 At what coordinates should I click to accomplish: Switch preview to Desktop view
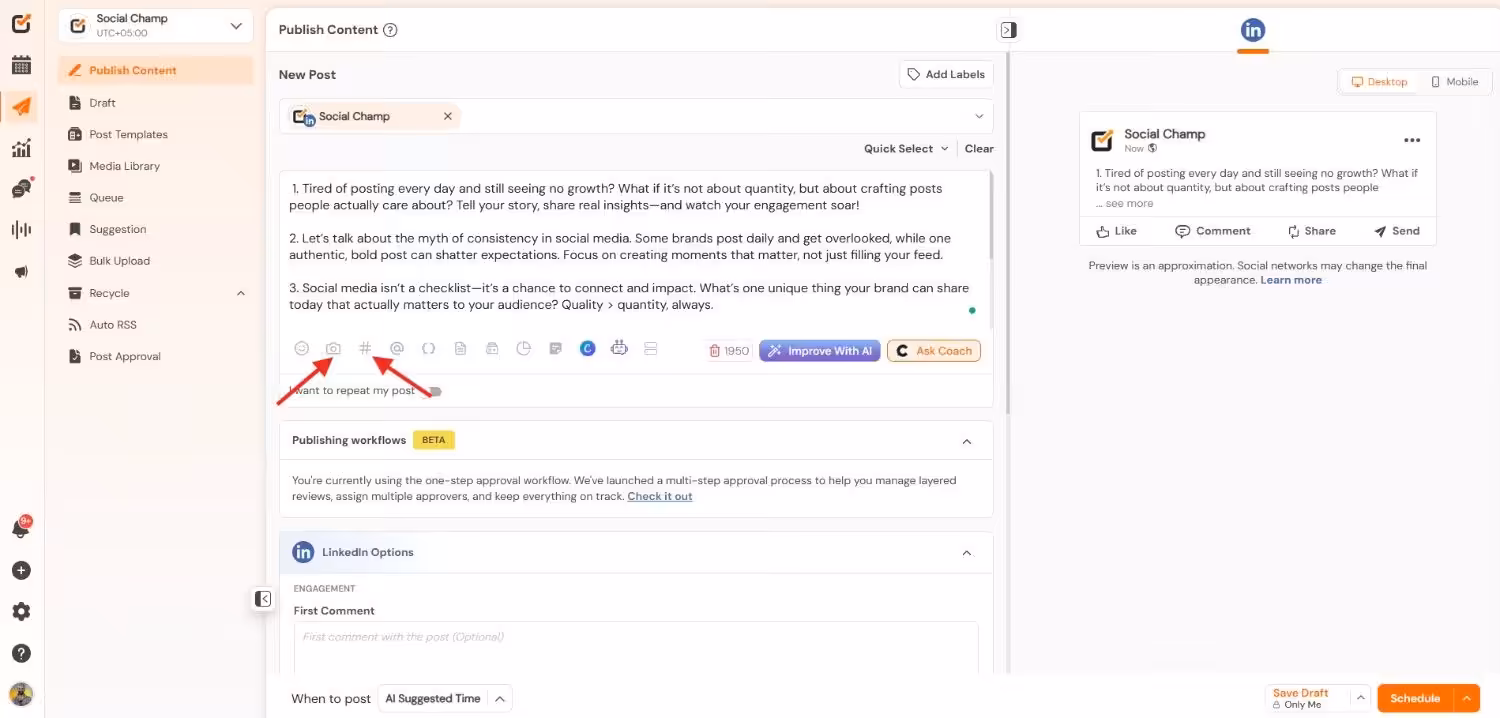tap(1379, 82)
